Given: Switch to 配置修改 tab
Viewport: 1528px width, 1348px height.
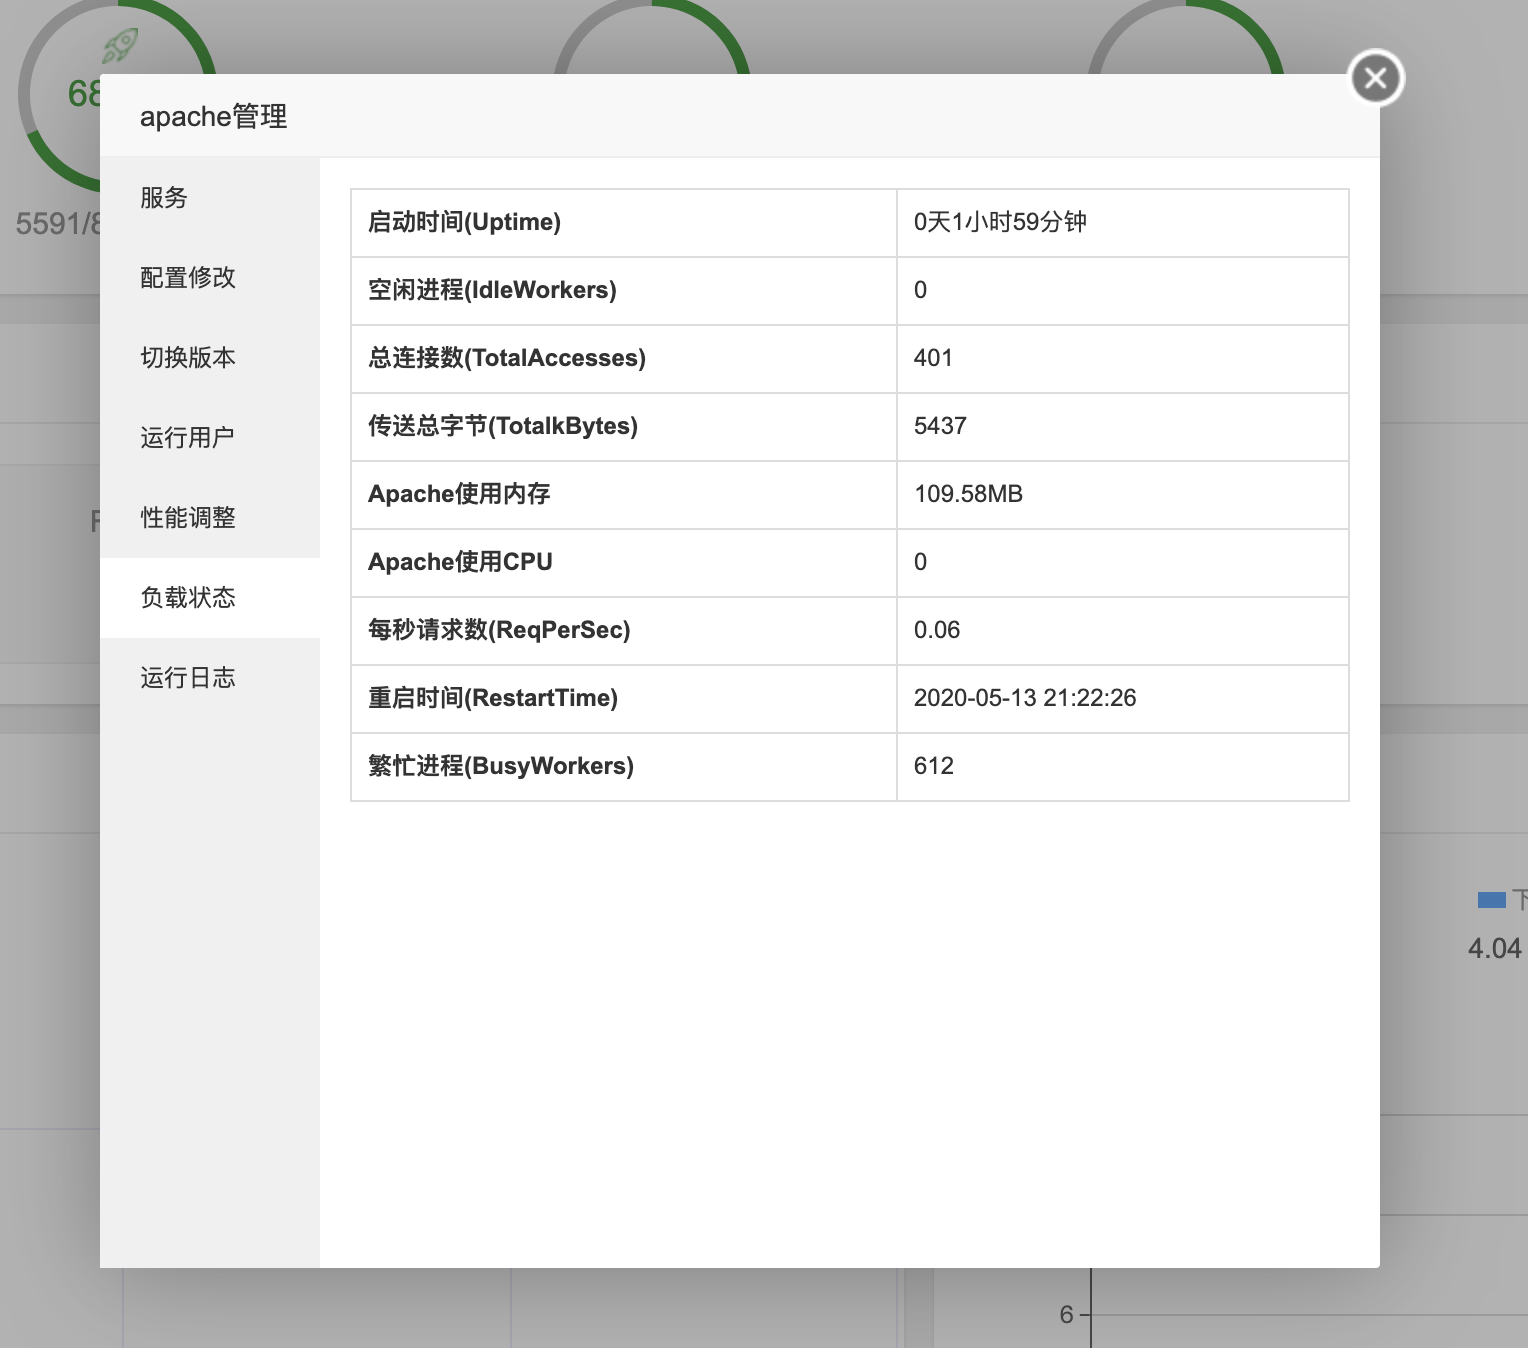Looking at the screenshot, I should coord(210,277).
